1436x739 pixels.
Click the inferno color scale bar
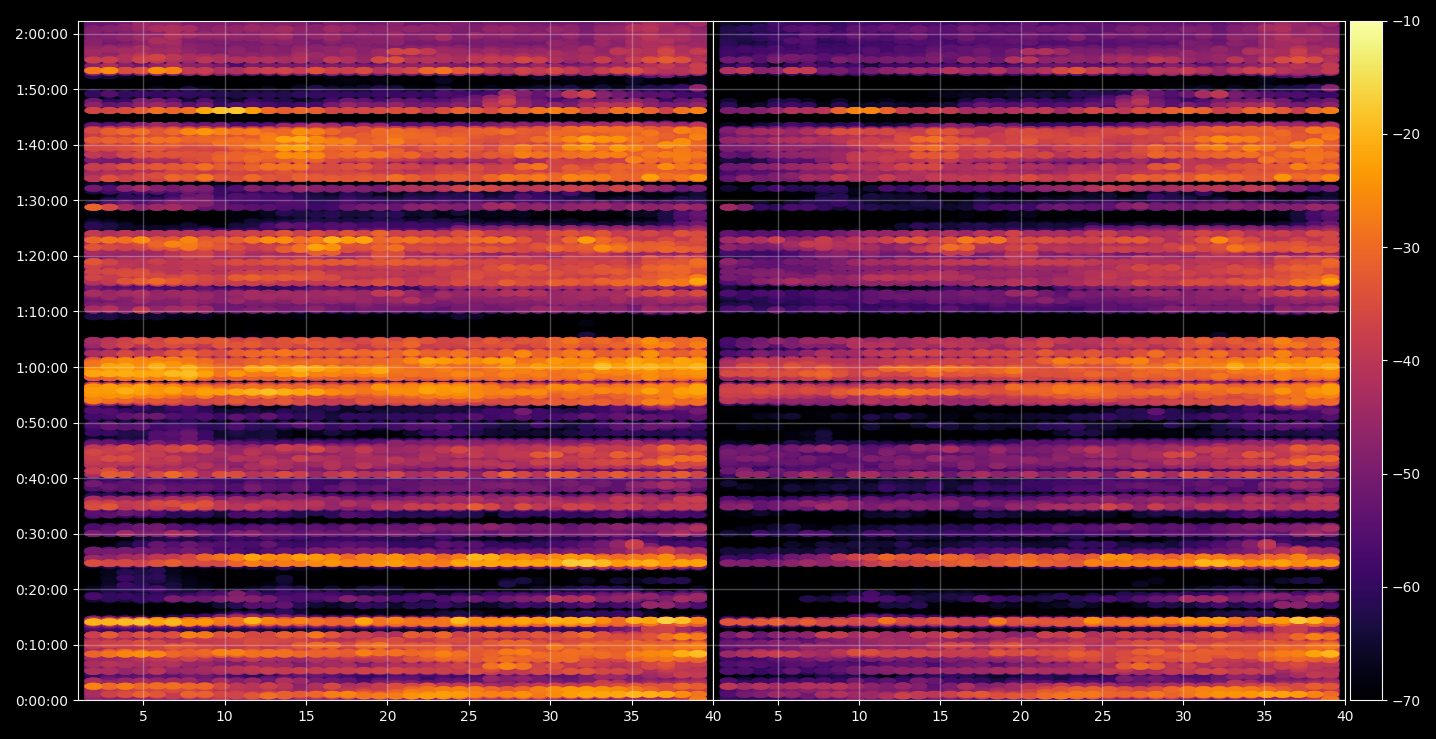click(1366, 361)
